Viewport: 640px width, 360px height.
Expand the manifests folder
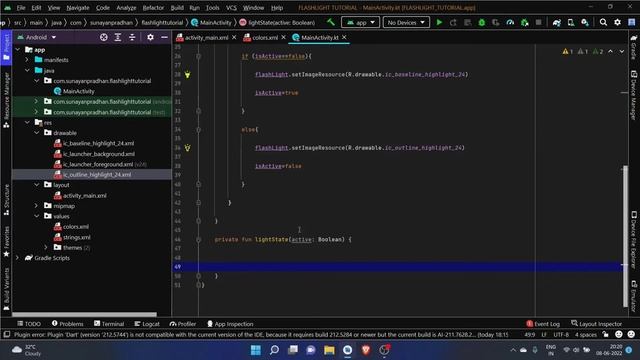[x=27, y=60]
